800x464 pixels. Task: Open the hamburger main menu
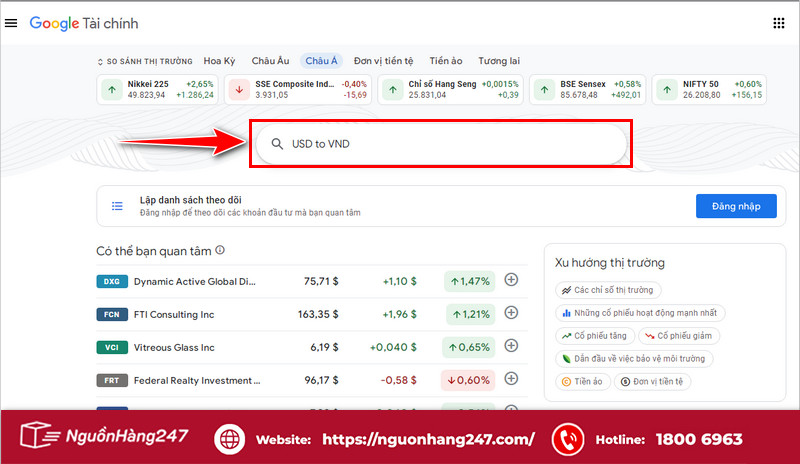[x=12, y=23]
